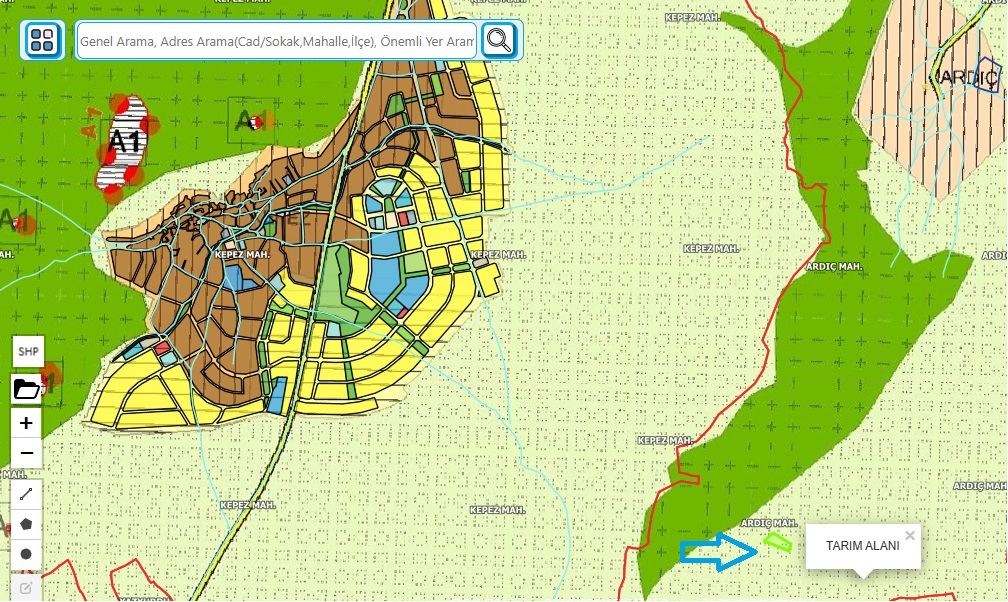The image size is (1008, 602).
Task: Click the magnifier search button
Action: pos(500,41)
